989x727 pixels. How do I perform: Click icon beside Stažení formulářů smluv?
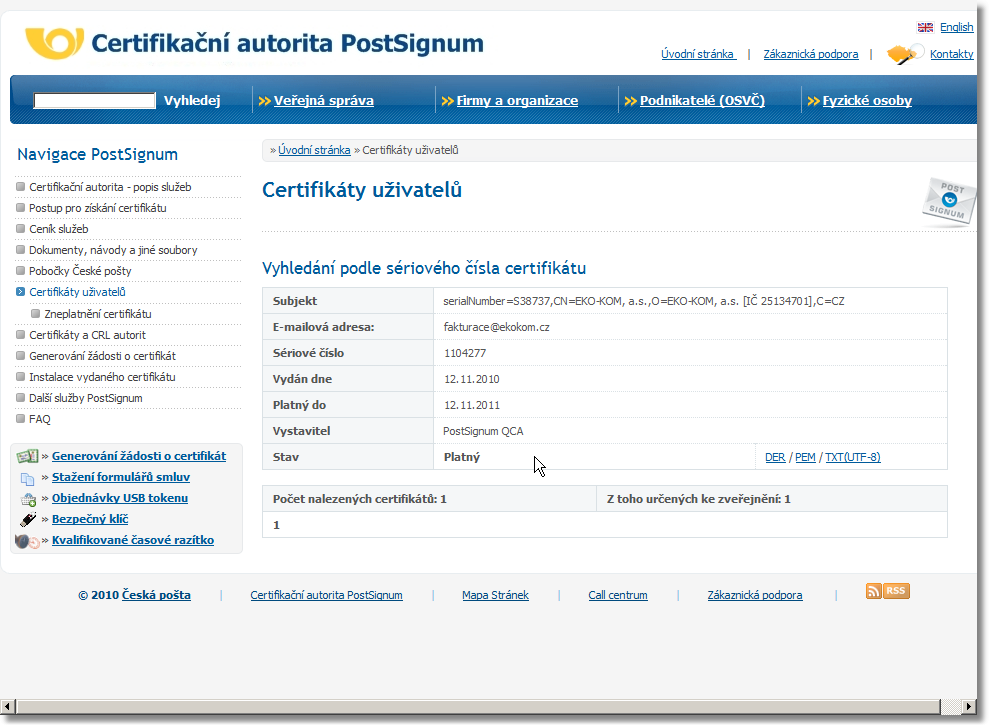click(27, 478)
